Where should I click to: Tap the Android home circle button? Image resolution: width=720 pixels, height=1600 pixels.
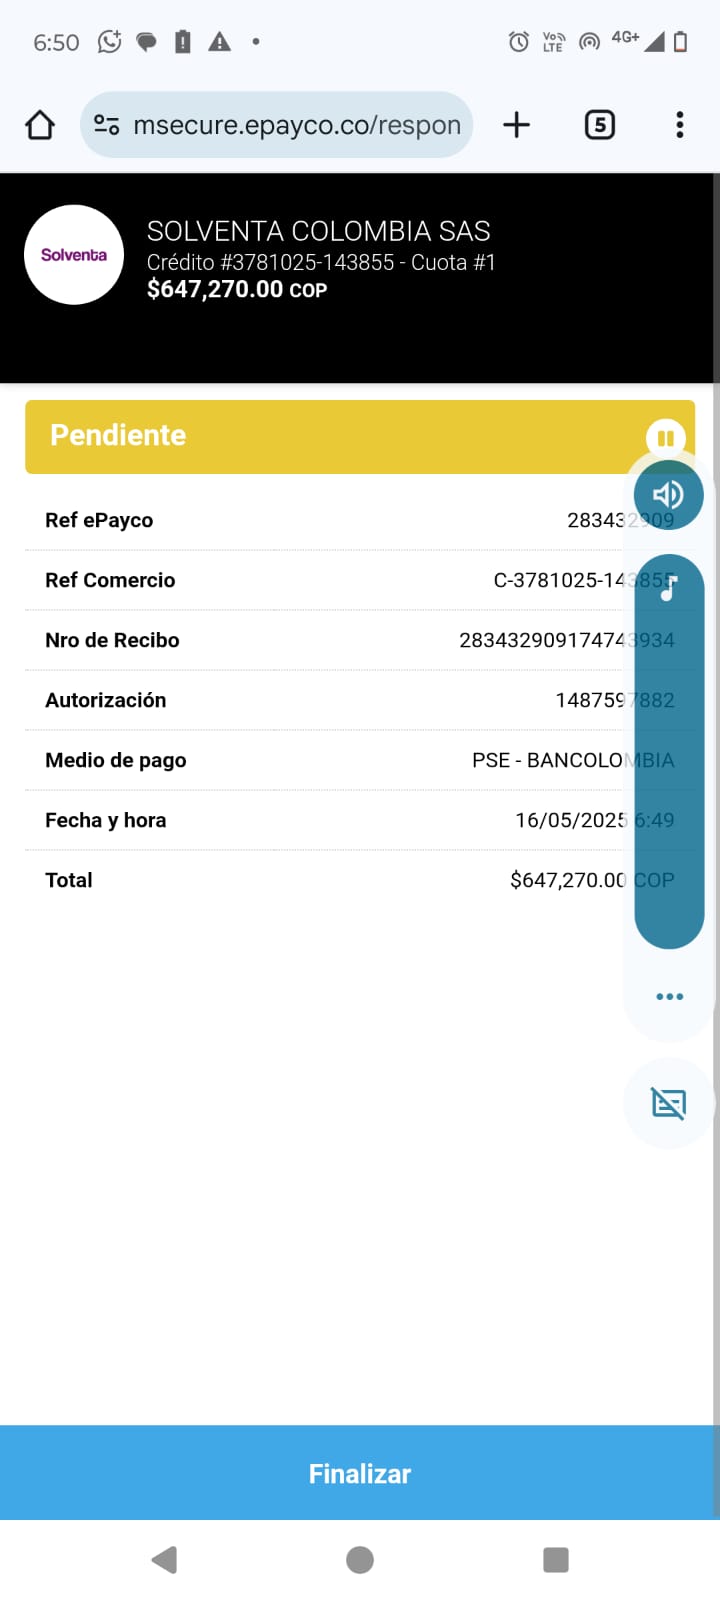pos(360,1560)
